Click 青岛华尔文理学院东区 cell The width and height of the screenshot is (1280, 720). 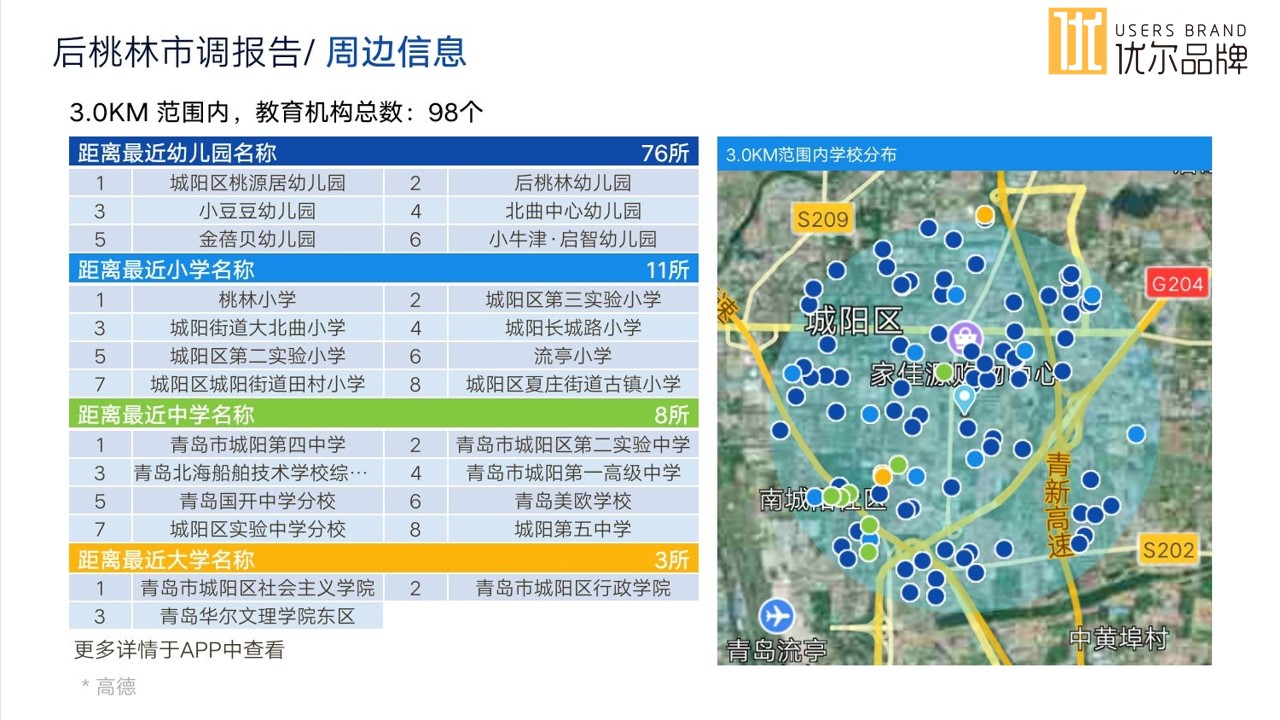click(x=258, y=616)
